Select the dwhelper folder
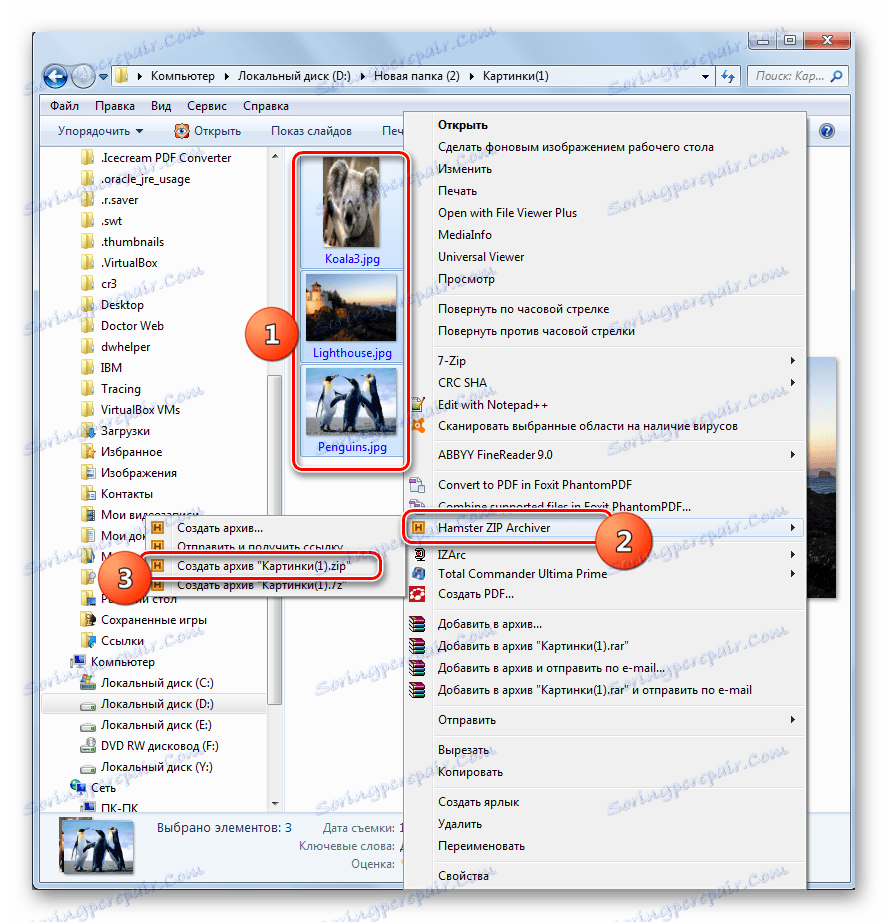This screenshot has width=887, height=922. (x=116, y=347)
